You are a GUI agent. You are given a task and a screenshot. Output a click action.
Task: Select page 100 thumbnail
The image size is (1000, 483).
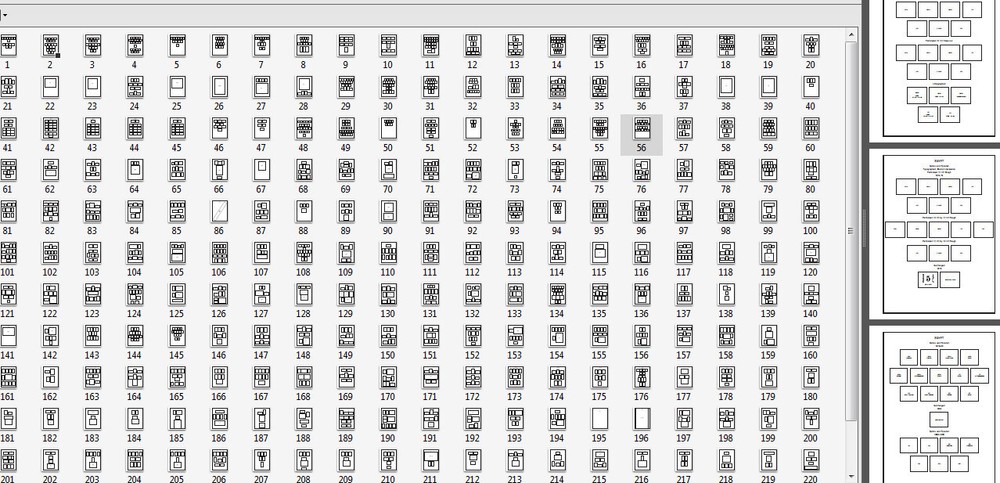(810, 212)
